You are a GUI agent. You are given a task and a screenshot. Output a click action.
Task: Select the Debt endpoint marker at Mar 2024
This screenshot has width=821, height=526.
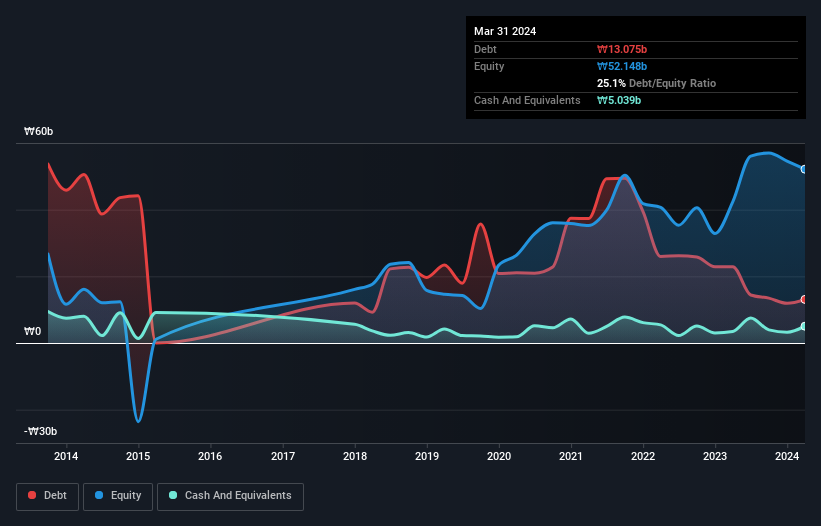[x=804, y=299]
